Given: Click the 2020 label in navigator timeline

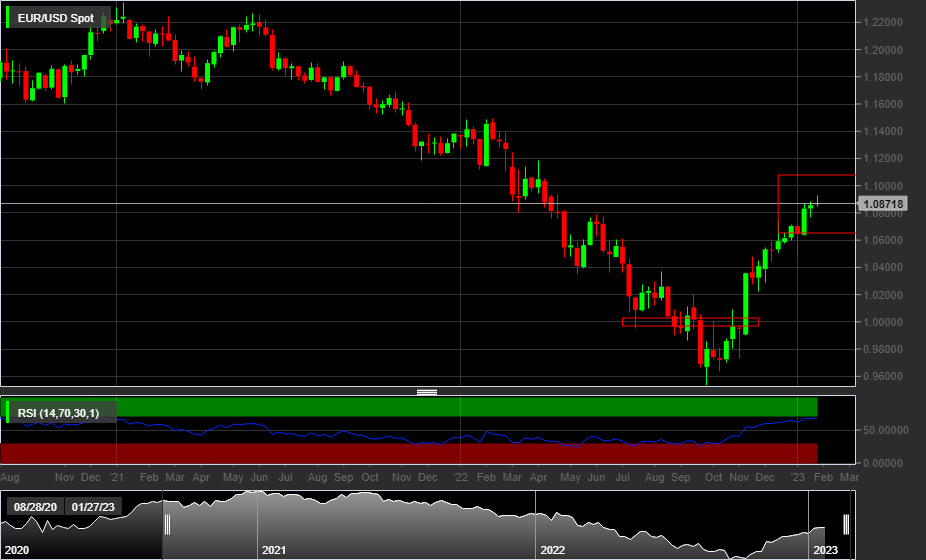Looking at the screenshot, I should coord(17,550).
